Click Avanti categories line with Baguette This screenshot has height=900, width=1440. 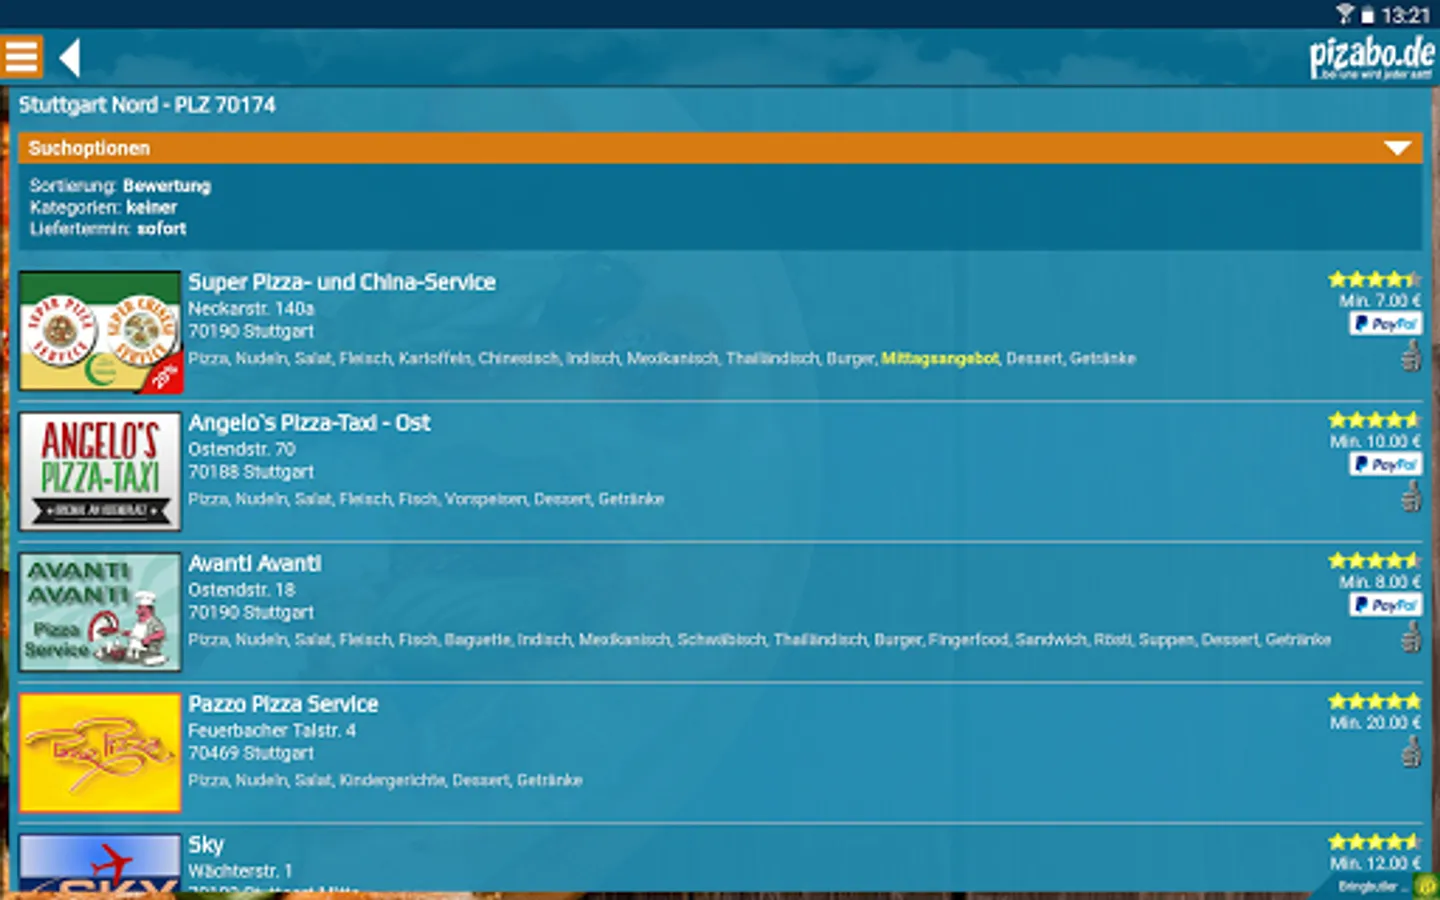pos(759,640)
